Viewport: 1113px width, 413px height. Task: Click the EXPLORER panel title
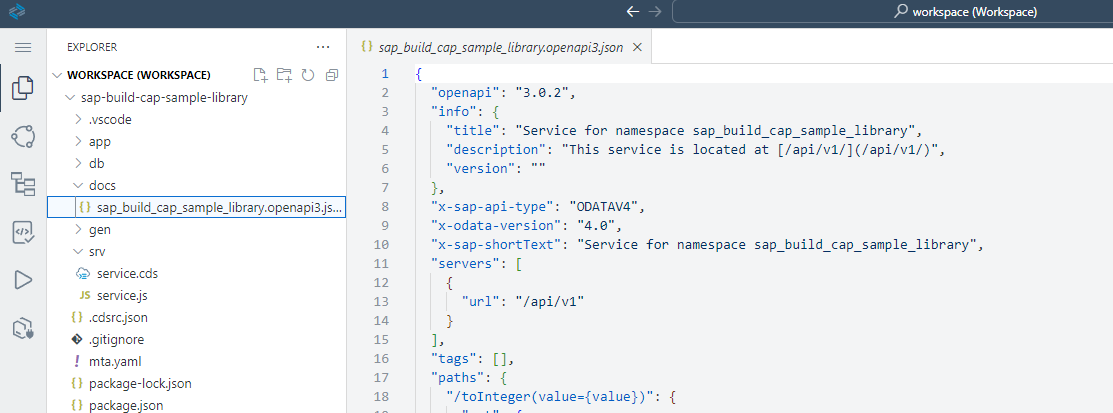(x=92, y=48)
